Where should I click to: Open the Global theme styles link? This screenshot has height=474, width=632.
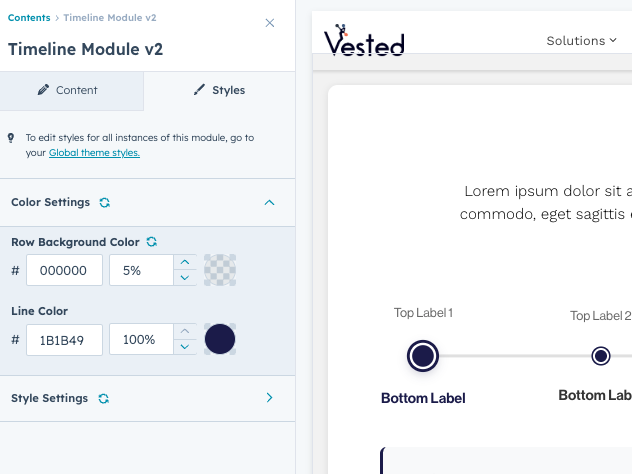click(x=94, y=153)
